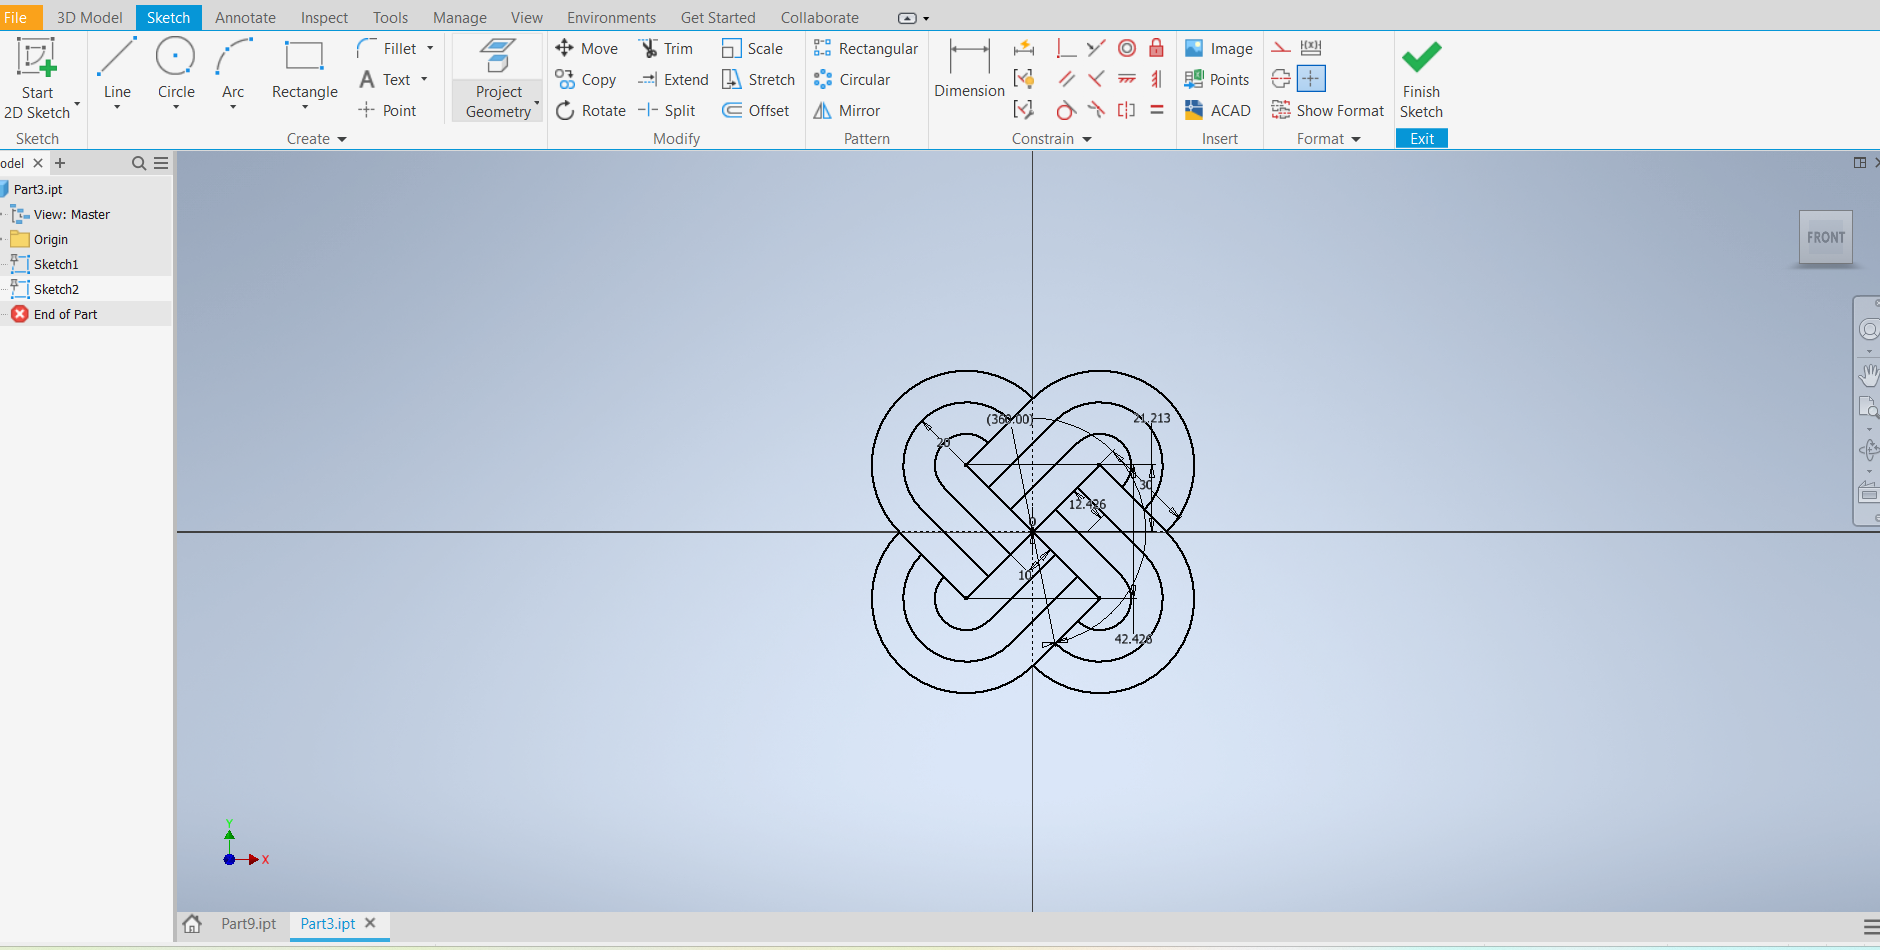Switch to the 3D Model ribbon tab

pyautogui.click(x=89, y=17)
